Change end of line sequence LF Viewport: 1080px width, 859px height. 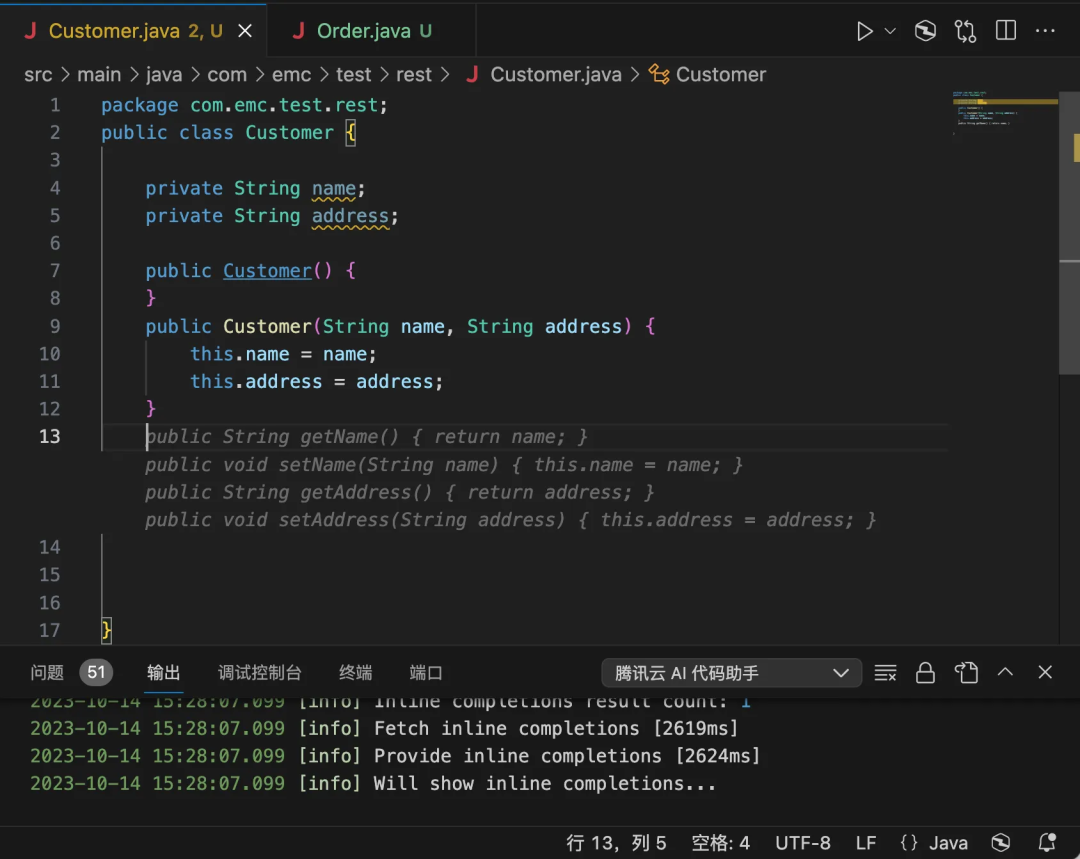pos(866,843)
